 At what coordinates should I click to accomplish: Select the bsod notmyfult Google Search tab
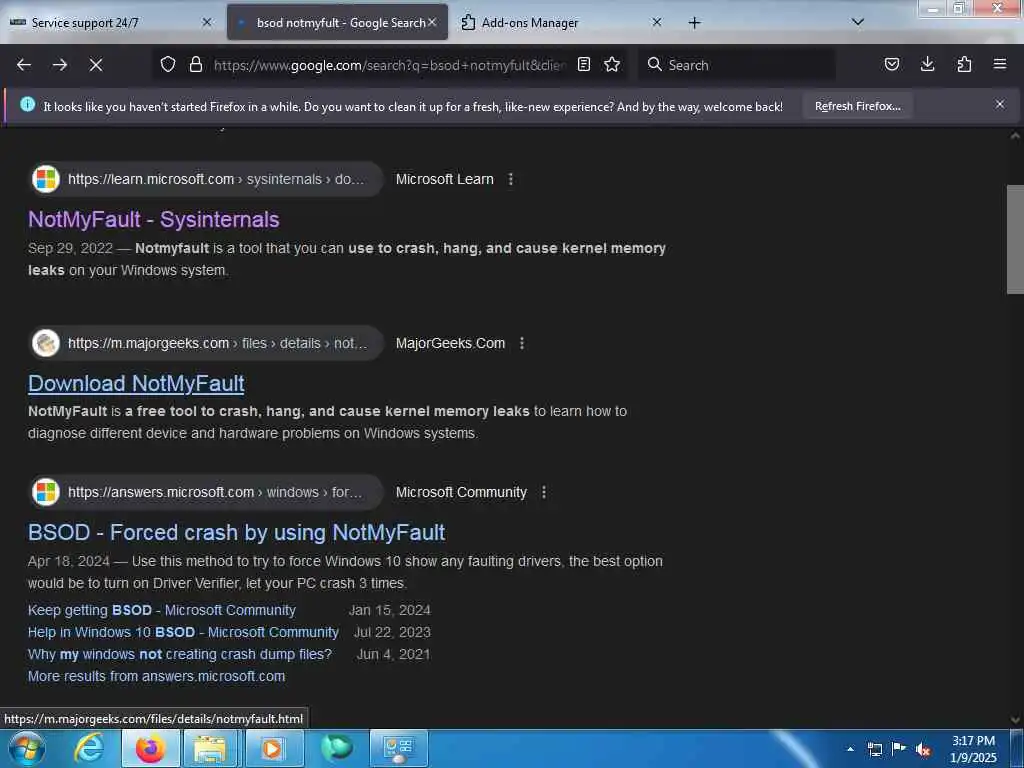click(x=337, y=23)
